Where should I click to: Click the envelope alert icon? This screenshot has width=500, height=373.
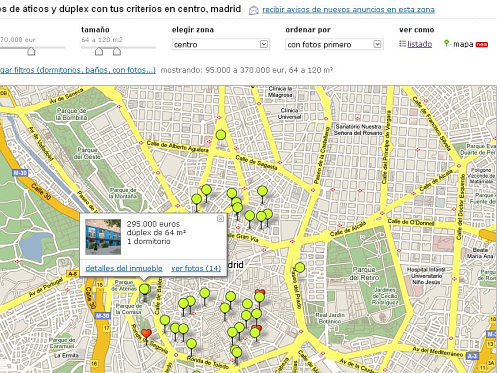254,10
